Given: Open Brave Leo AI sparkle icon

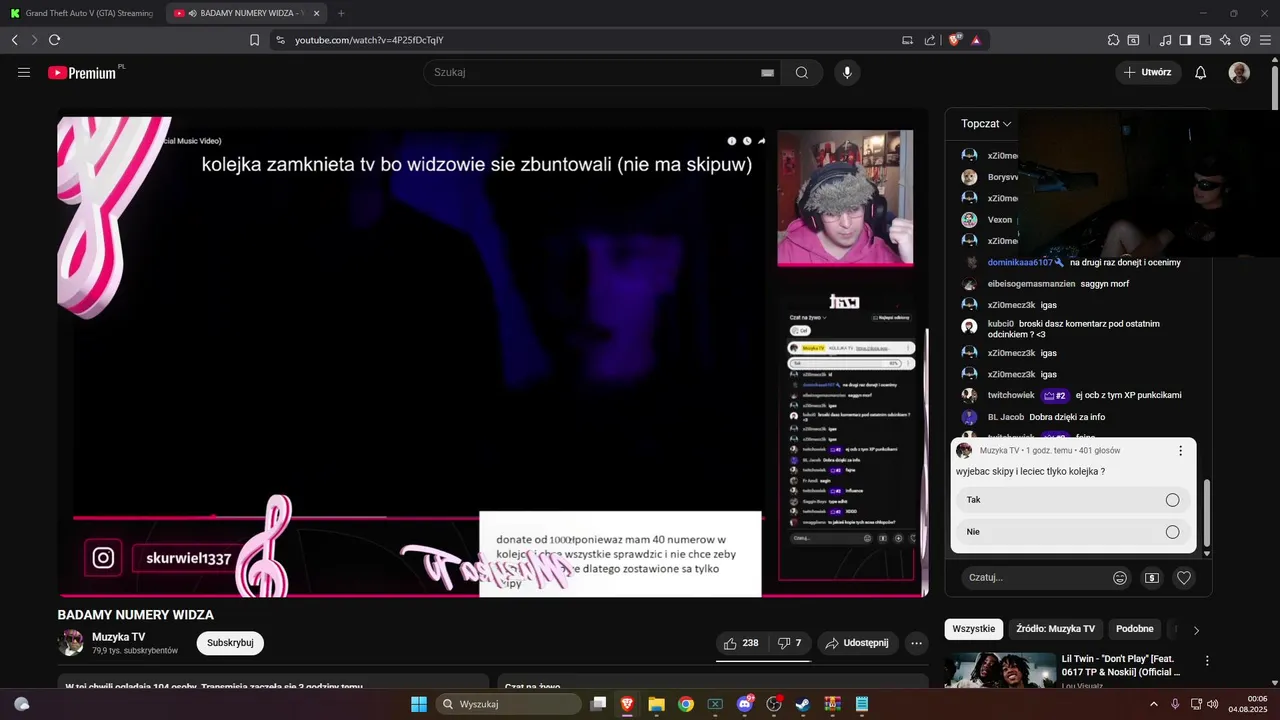Looking at the screenshot, I should 1225,40.
